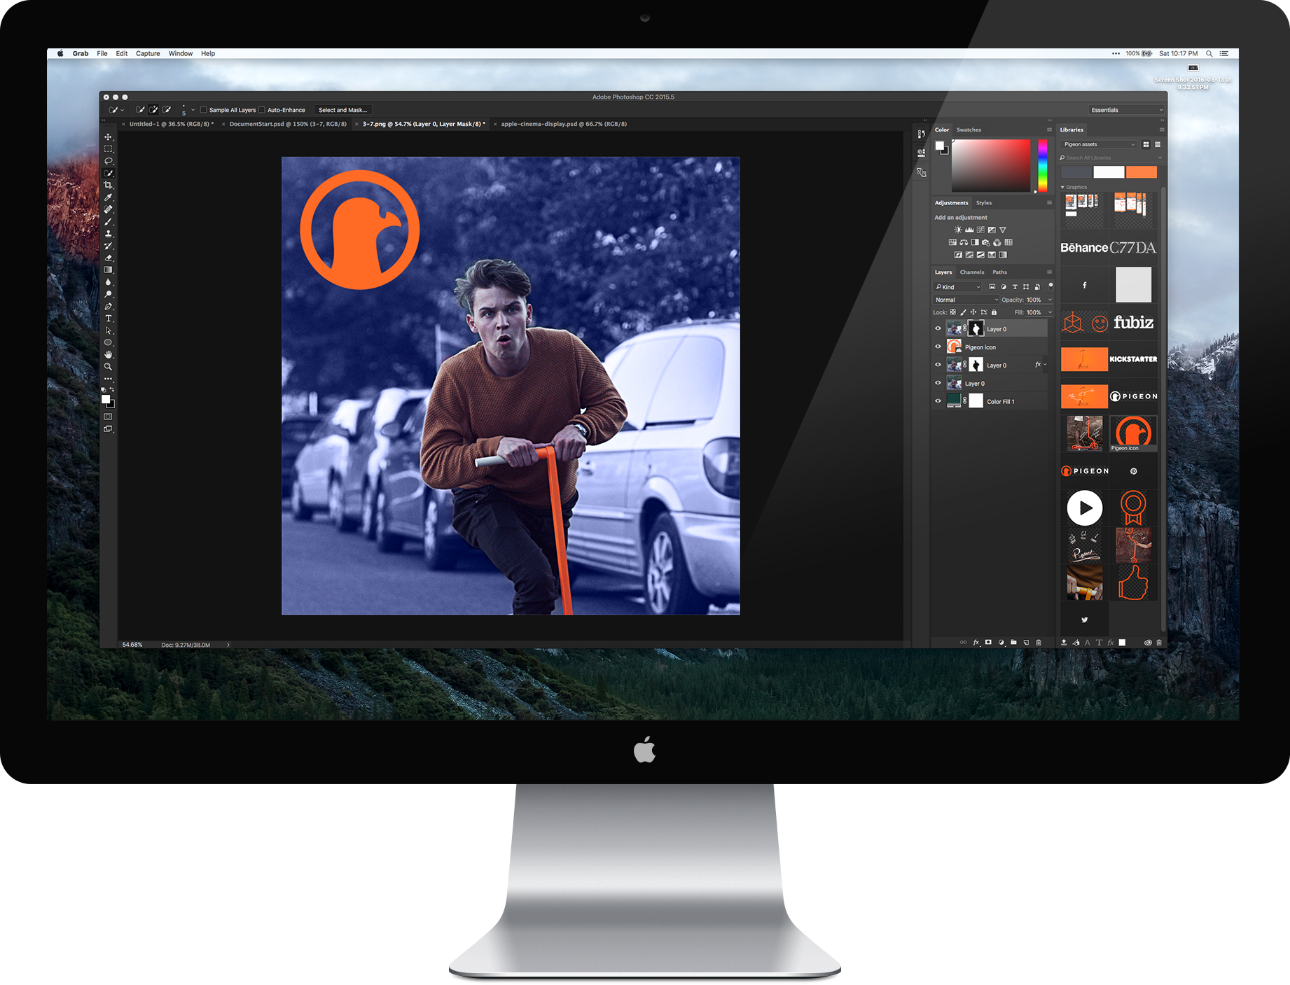The width and height of the screenshot is (1290, 985).
Task: Click the Select and Mask... button
Action: click(343, 110)
